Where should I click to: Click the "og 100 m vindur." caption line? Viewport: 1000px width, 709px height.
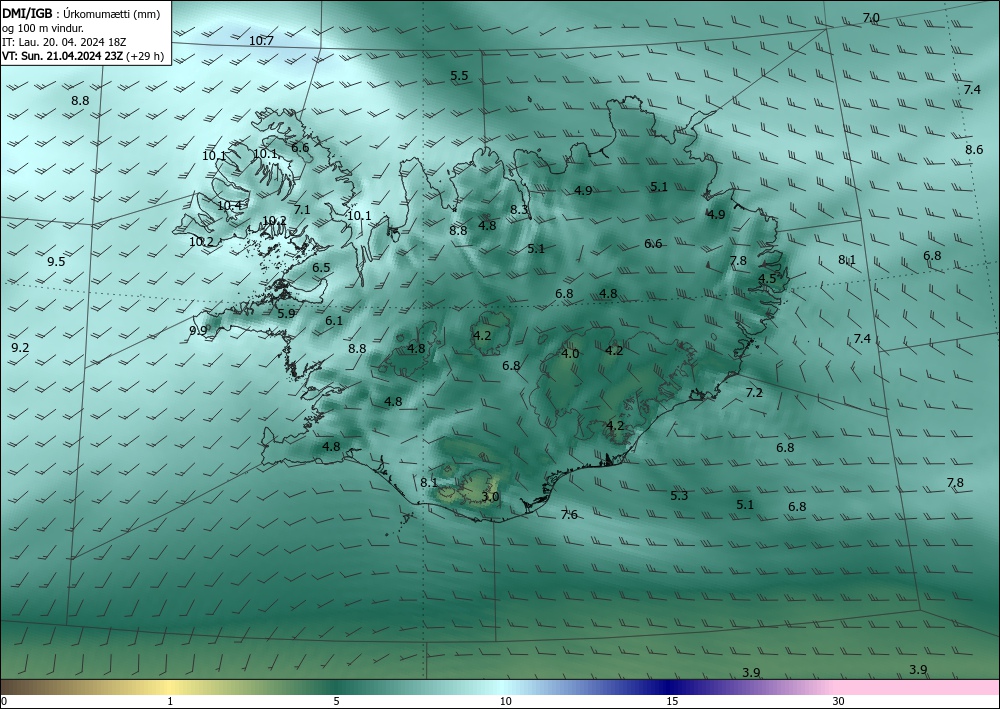coord(43,27)
